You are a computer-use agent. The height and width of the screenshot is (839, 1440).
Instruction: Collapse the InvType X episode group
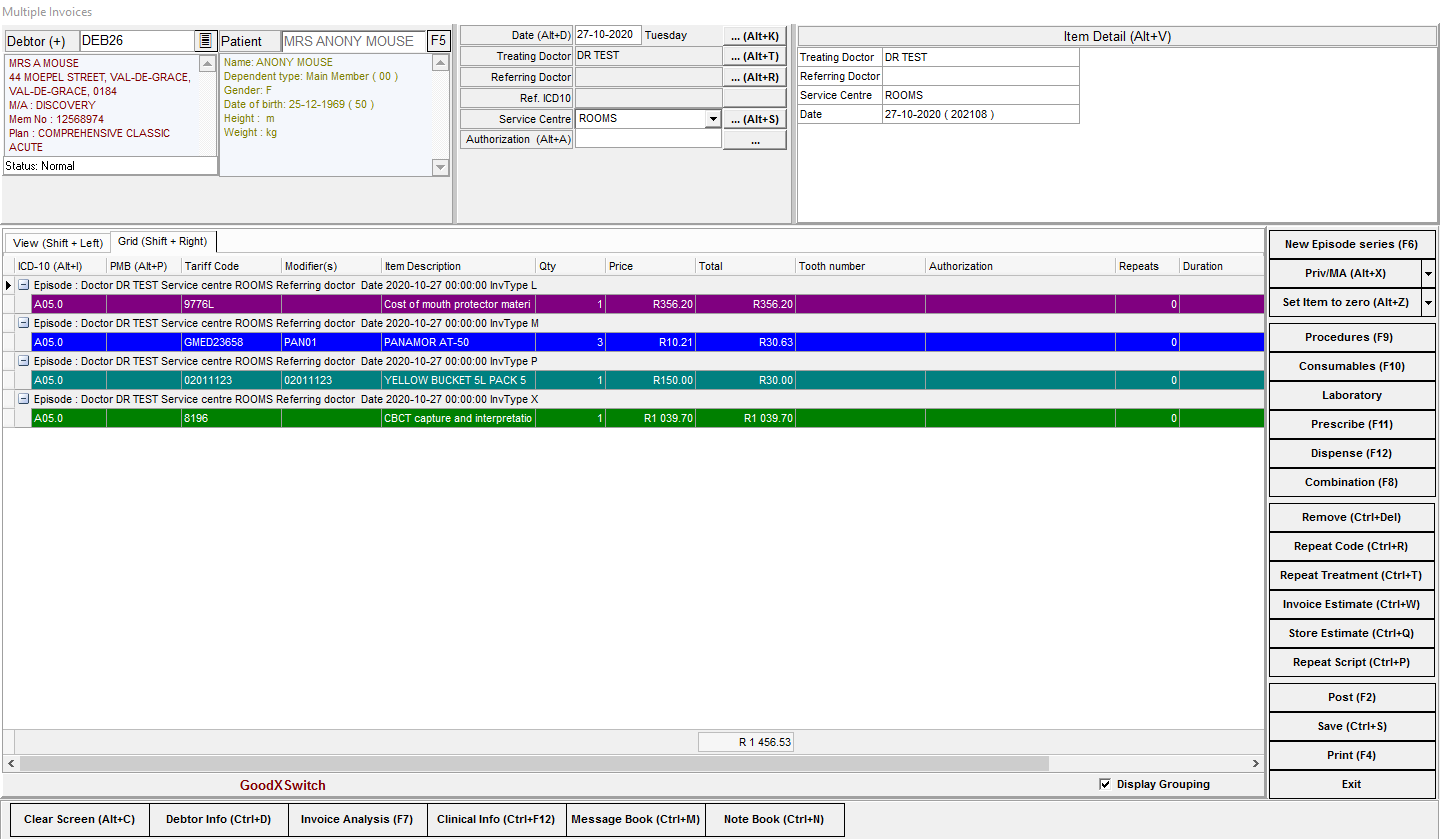pos(24,399)
